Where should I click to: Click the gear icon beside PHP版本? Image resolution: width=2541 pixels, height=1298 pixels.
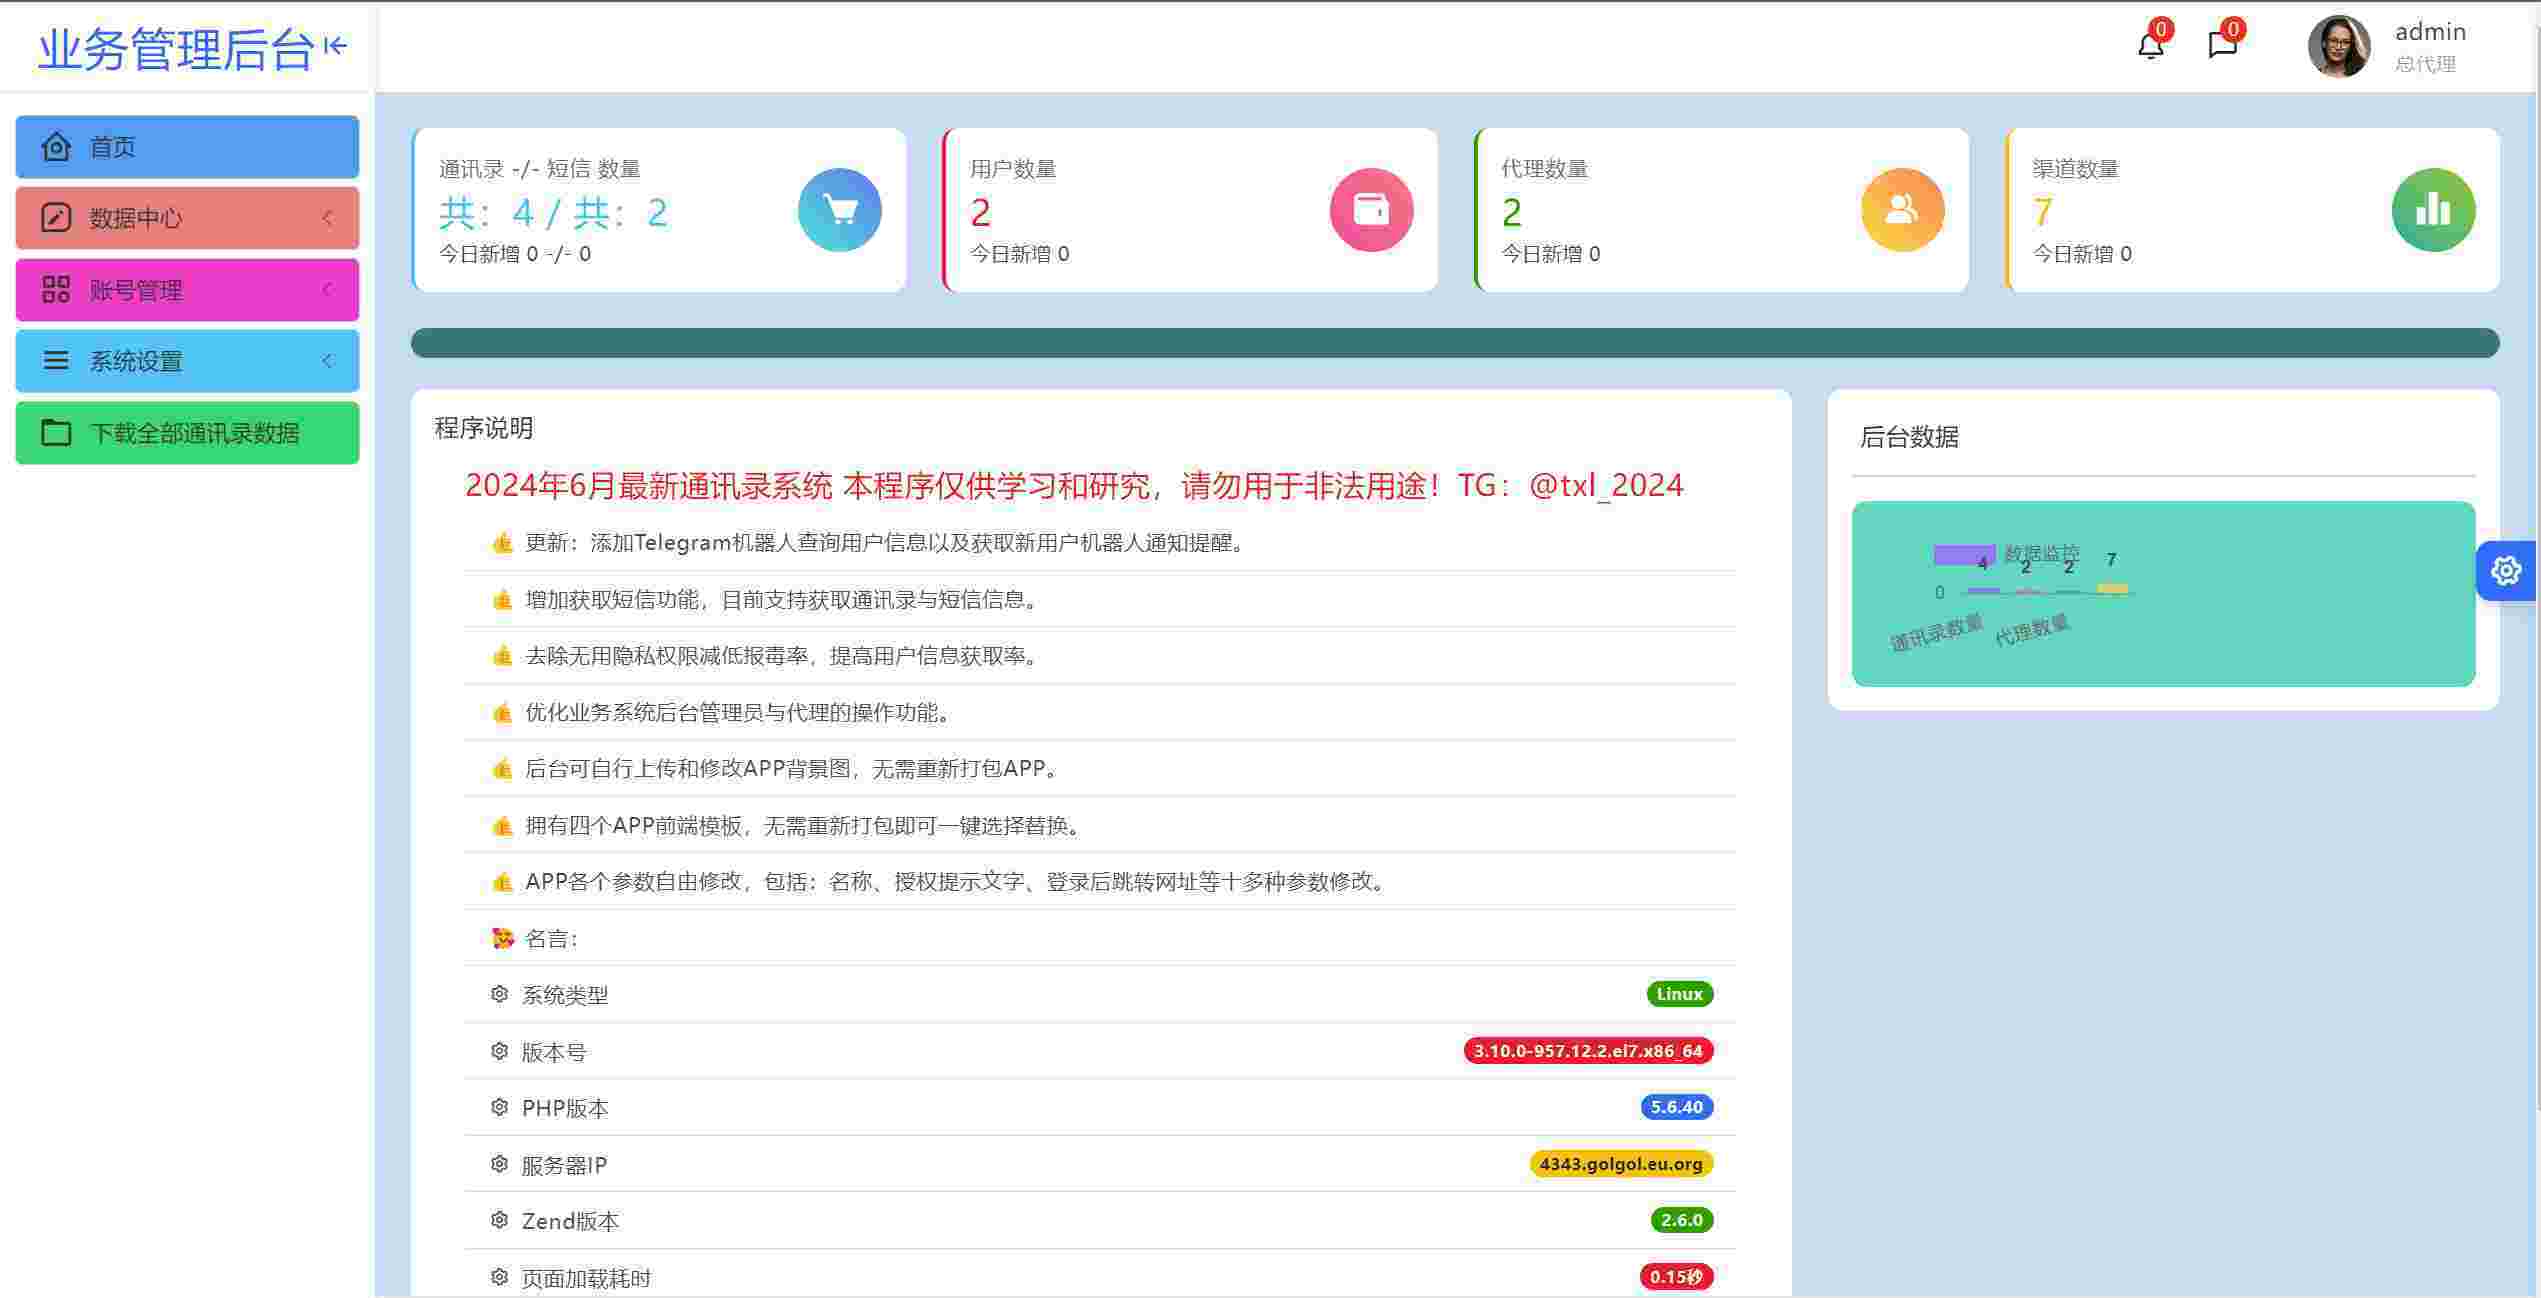point(499,1107)
